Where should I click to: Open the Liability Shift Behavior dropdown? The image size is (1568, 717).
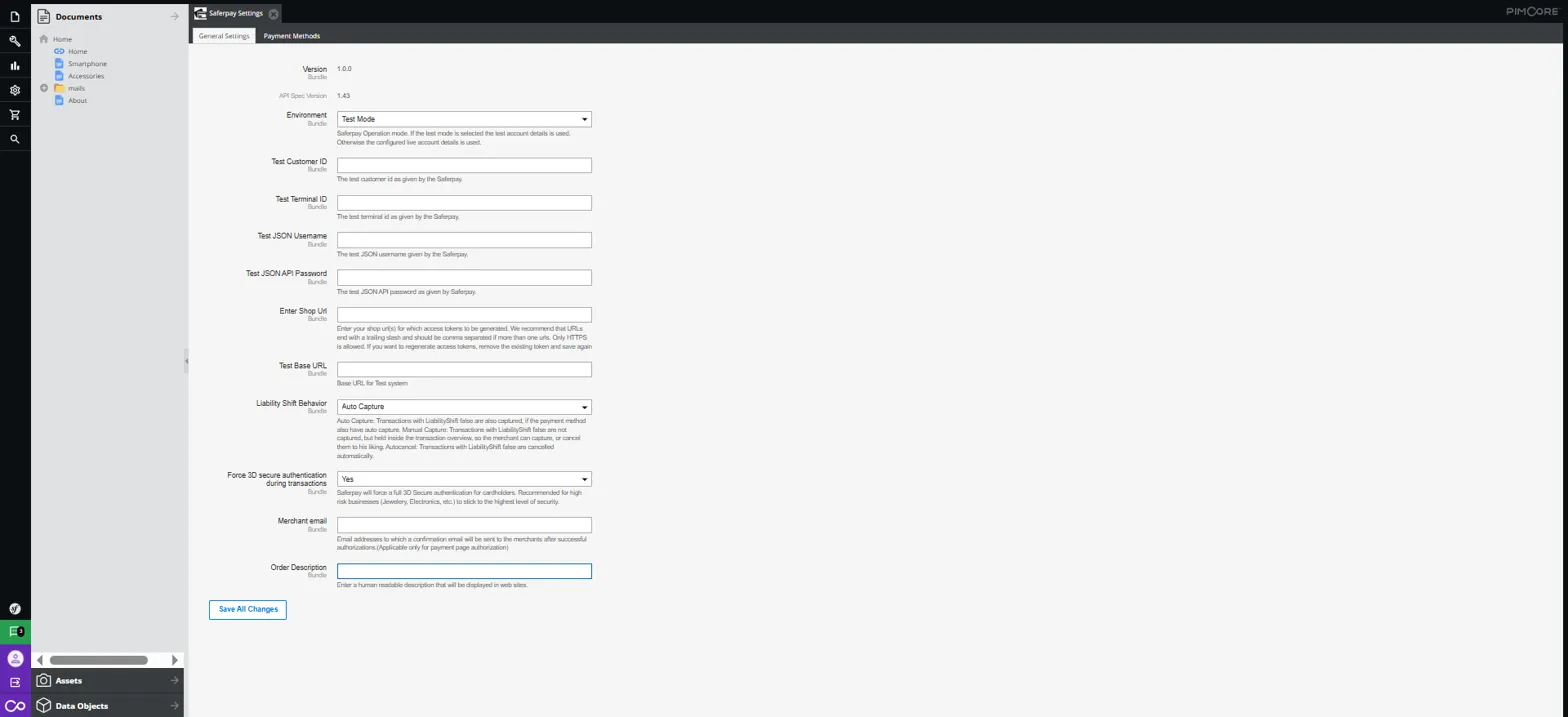click(464, 407)
